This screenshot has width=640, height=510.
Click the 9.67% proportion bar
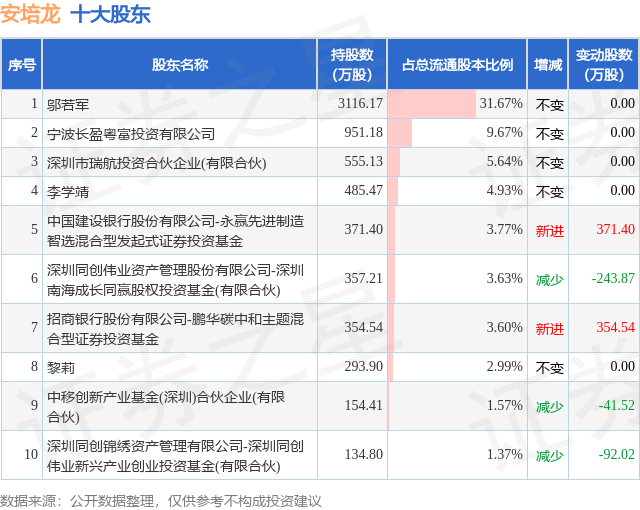(x=400, y=133)
